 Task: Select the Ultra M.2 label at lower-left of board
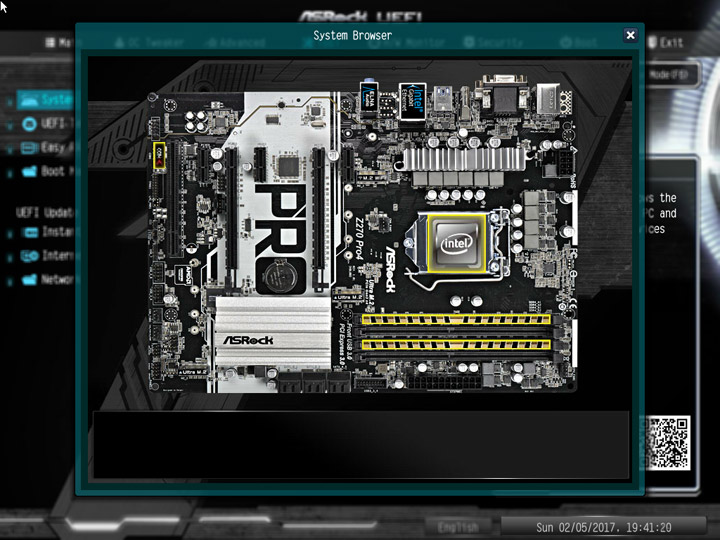point(193,371)
